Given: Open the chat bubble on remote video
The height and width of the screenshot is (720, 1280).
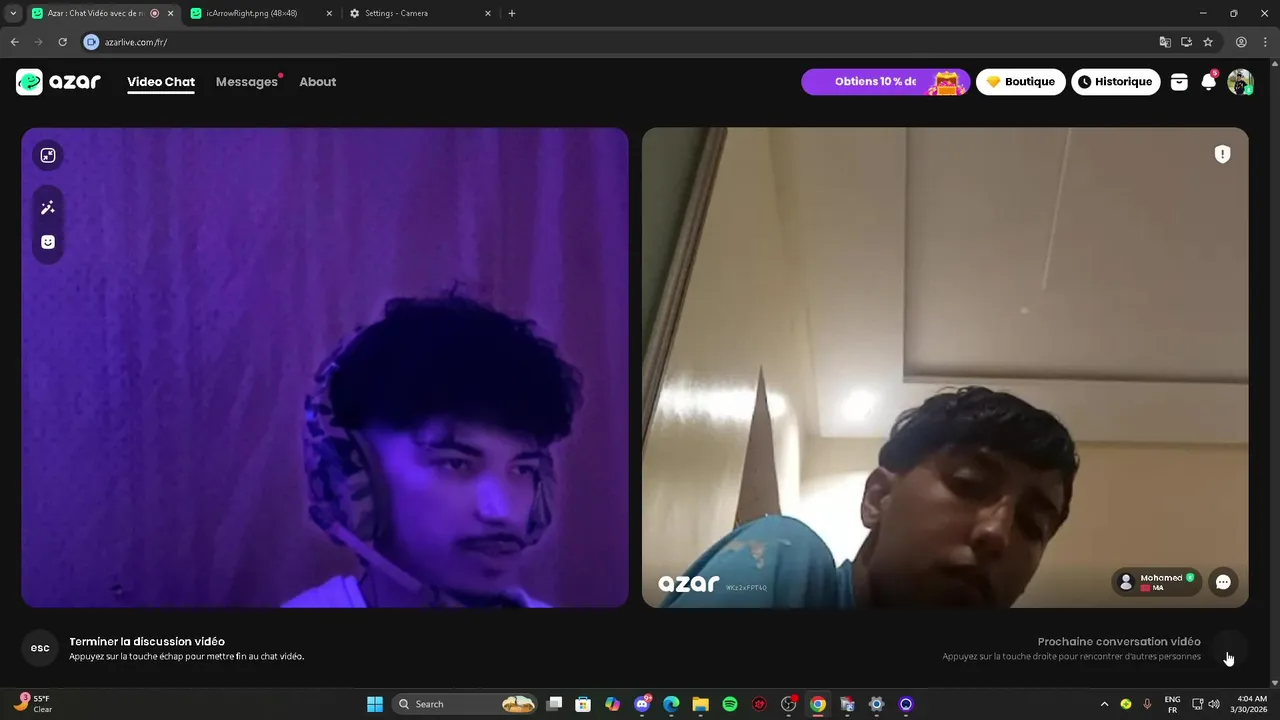Looking at the screenshot, I should coord(1223,582).
